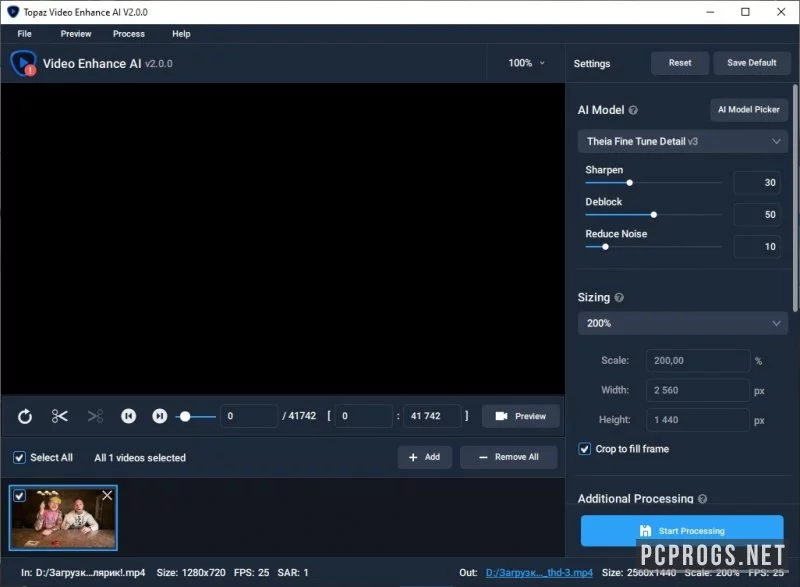This screenshot has height=587, width=800.
Task: Click the Reduce Noise slider handle
Action: 605,247
